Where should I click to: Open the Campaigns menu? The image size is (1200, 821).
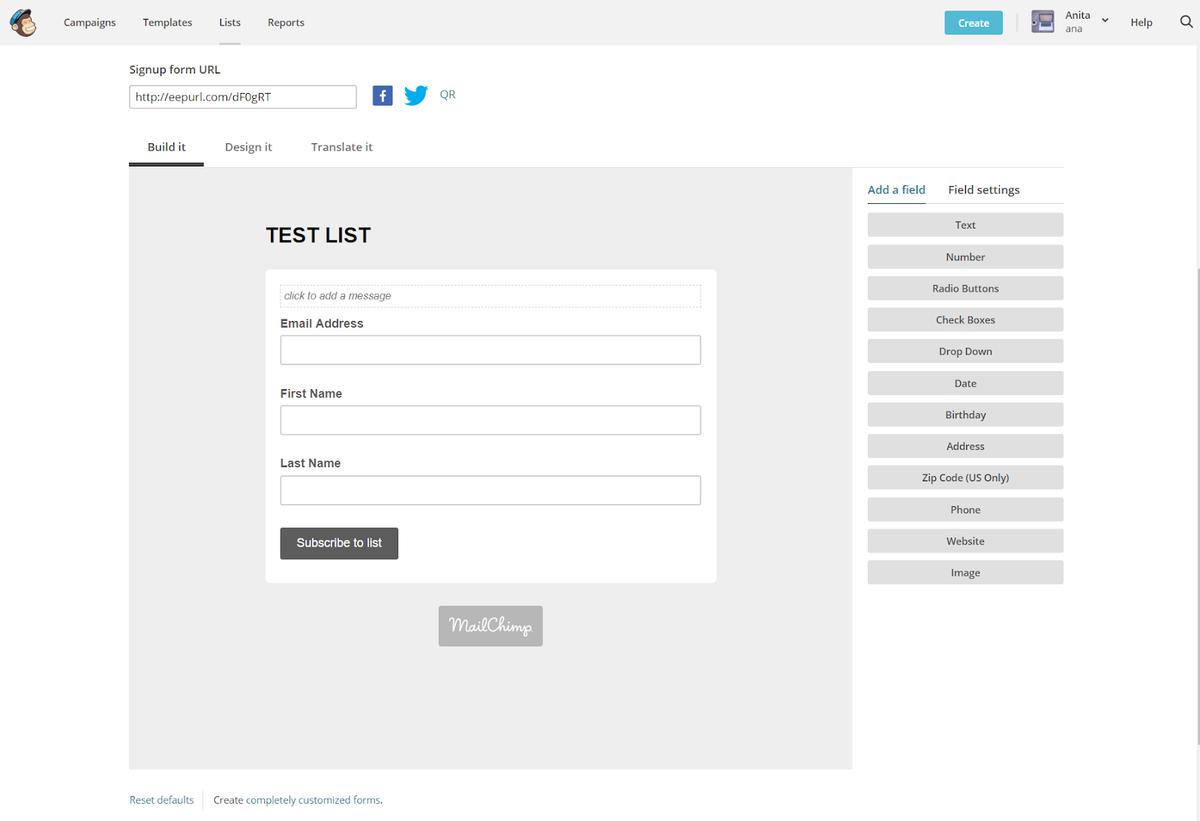[x=89, y=22]
